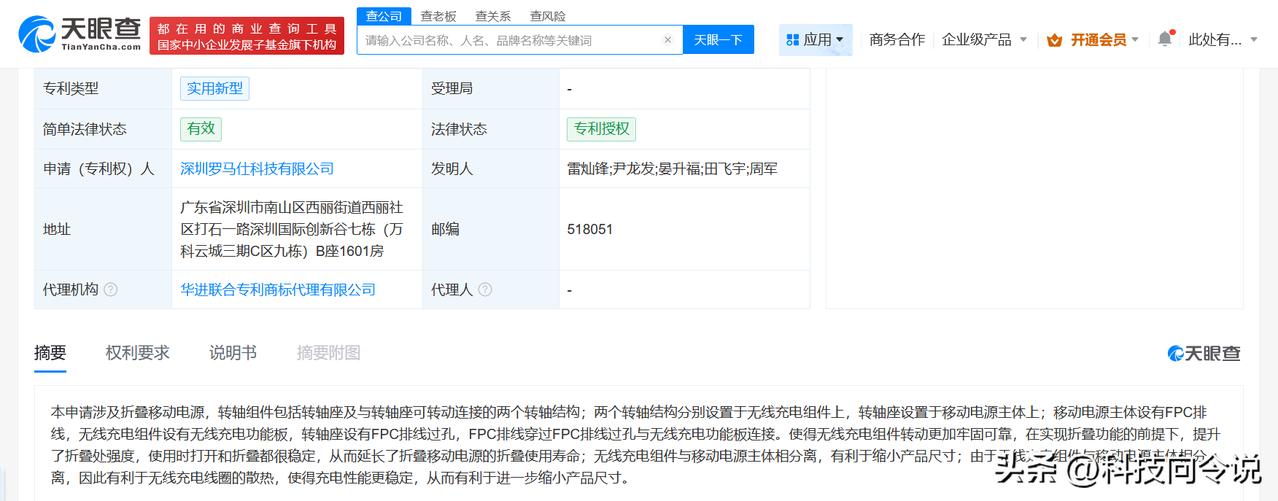Screen dimensions: 1278x501
Task: Click the postal code 518051
Action: 590,229
